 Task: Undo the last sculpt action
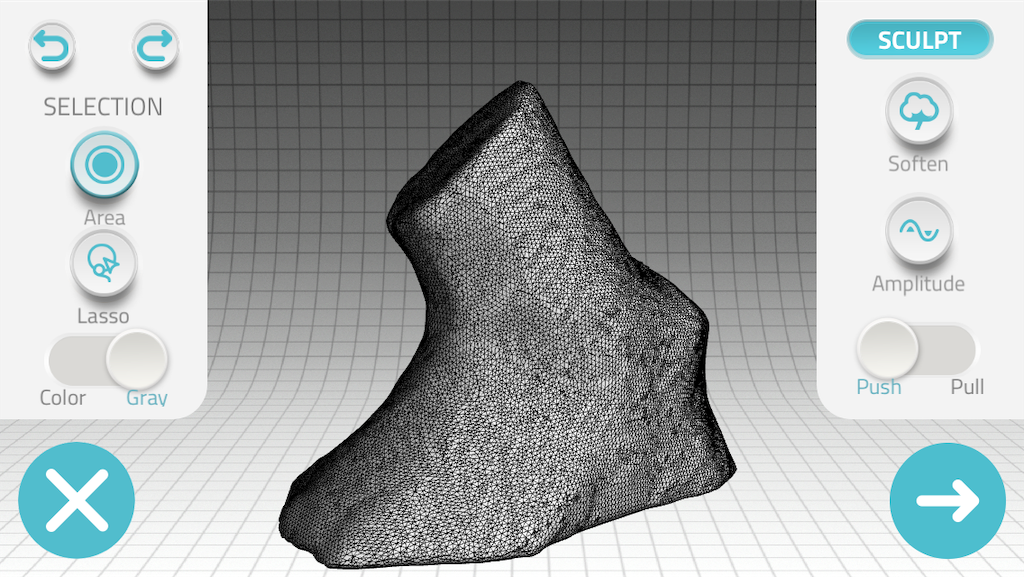(x=52, y=46)
